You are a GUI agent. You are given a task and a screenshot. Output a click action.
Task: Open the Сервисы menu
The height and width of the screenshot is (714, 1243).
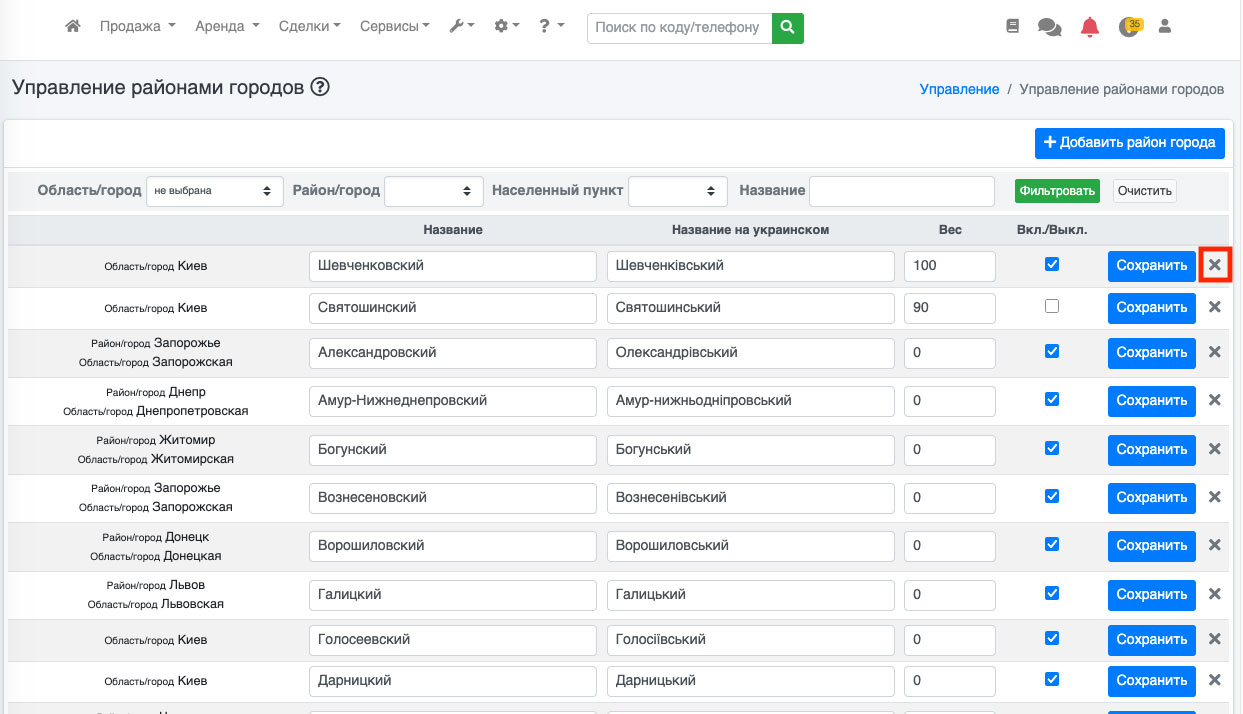pos(394,27)
